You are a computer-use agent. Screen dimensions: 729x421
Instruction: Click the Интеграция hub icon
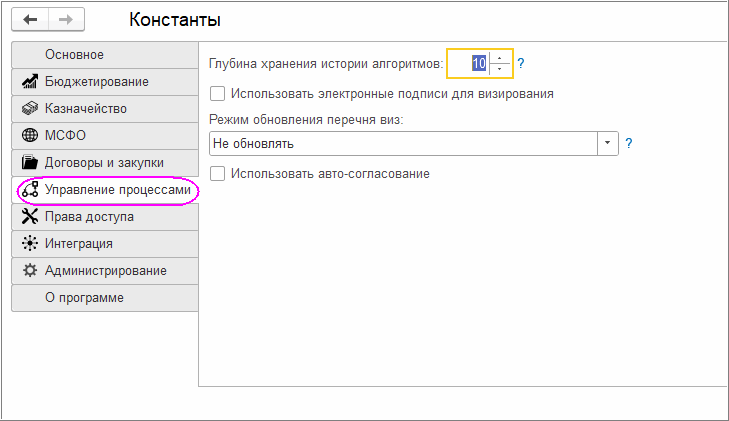tap(30, 244)
